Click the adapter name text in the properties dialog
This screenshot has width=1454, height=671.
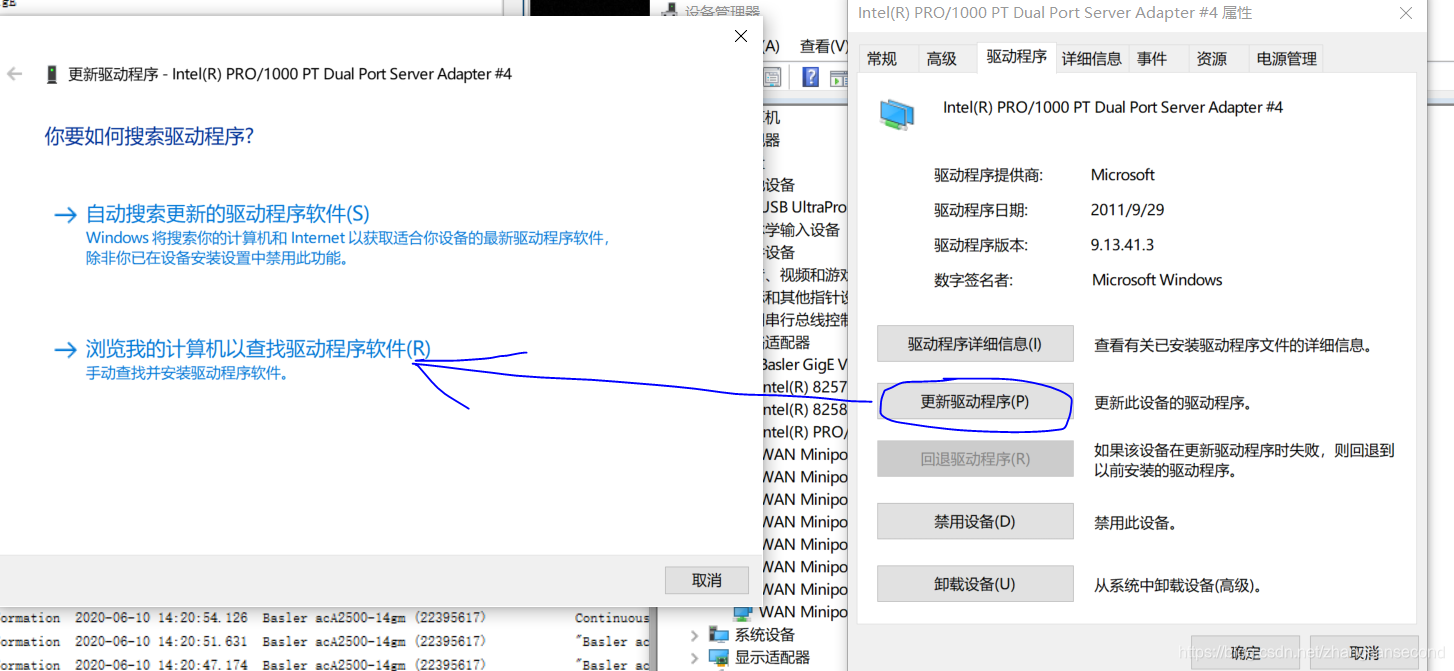(x=1113, y=107)
